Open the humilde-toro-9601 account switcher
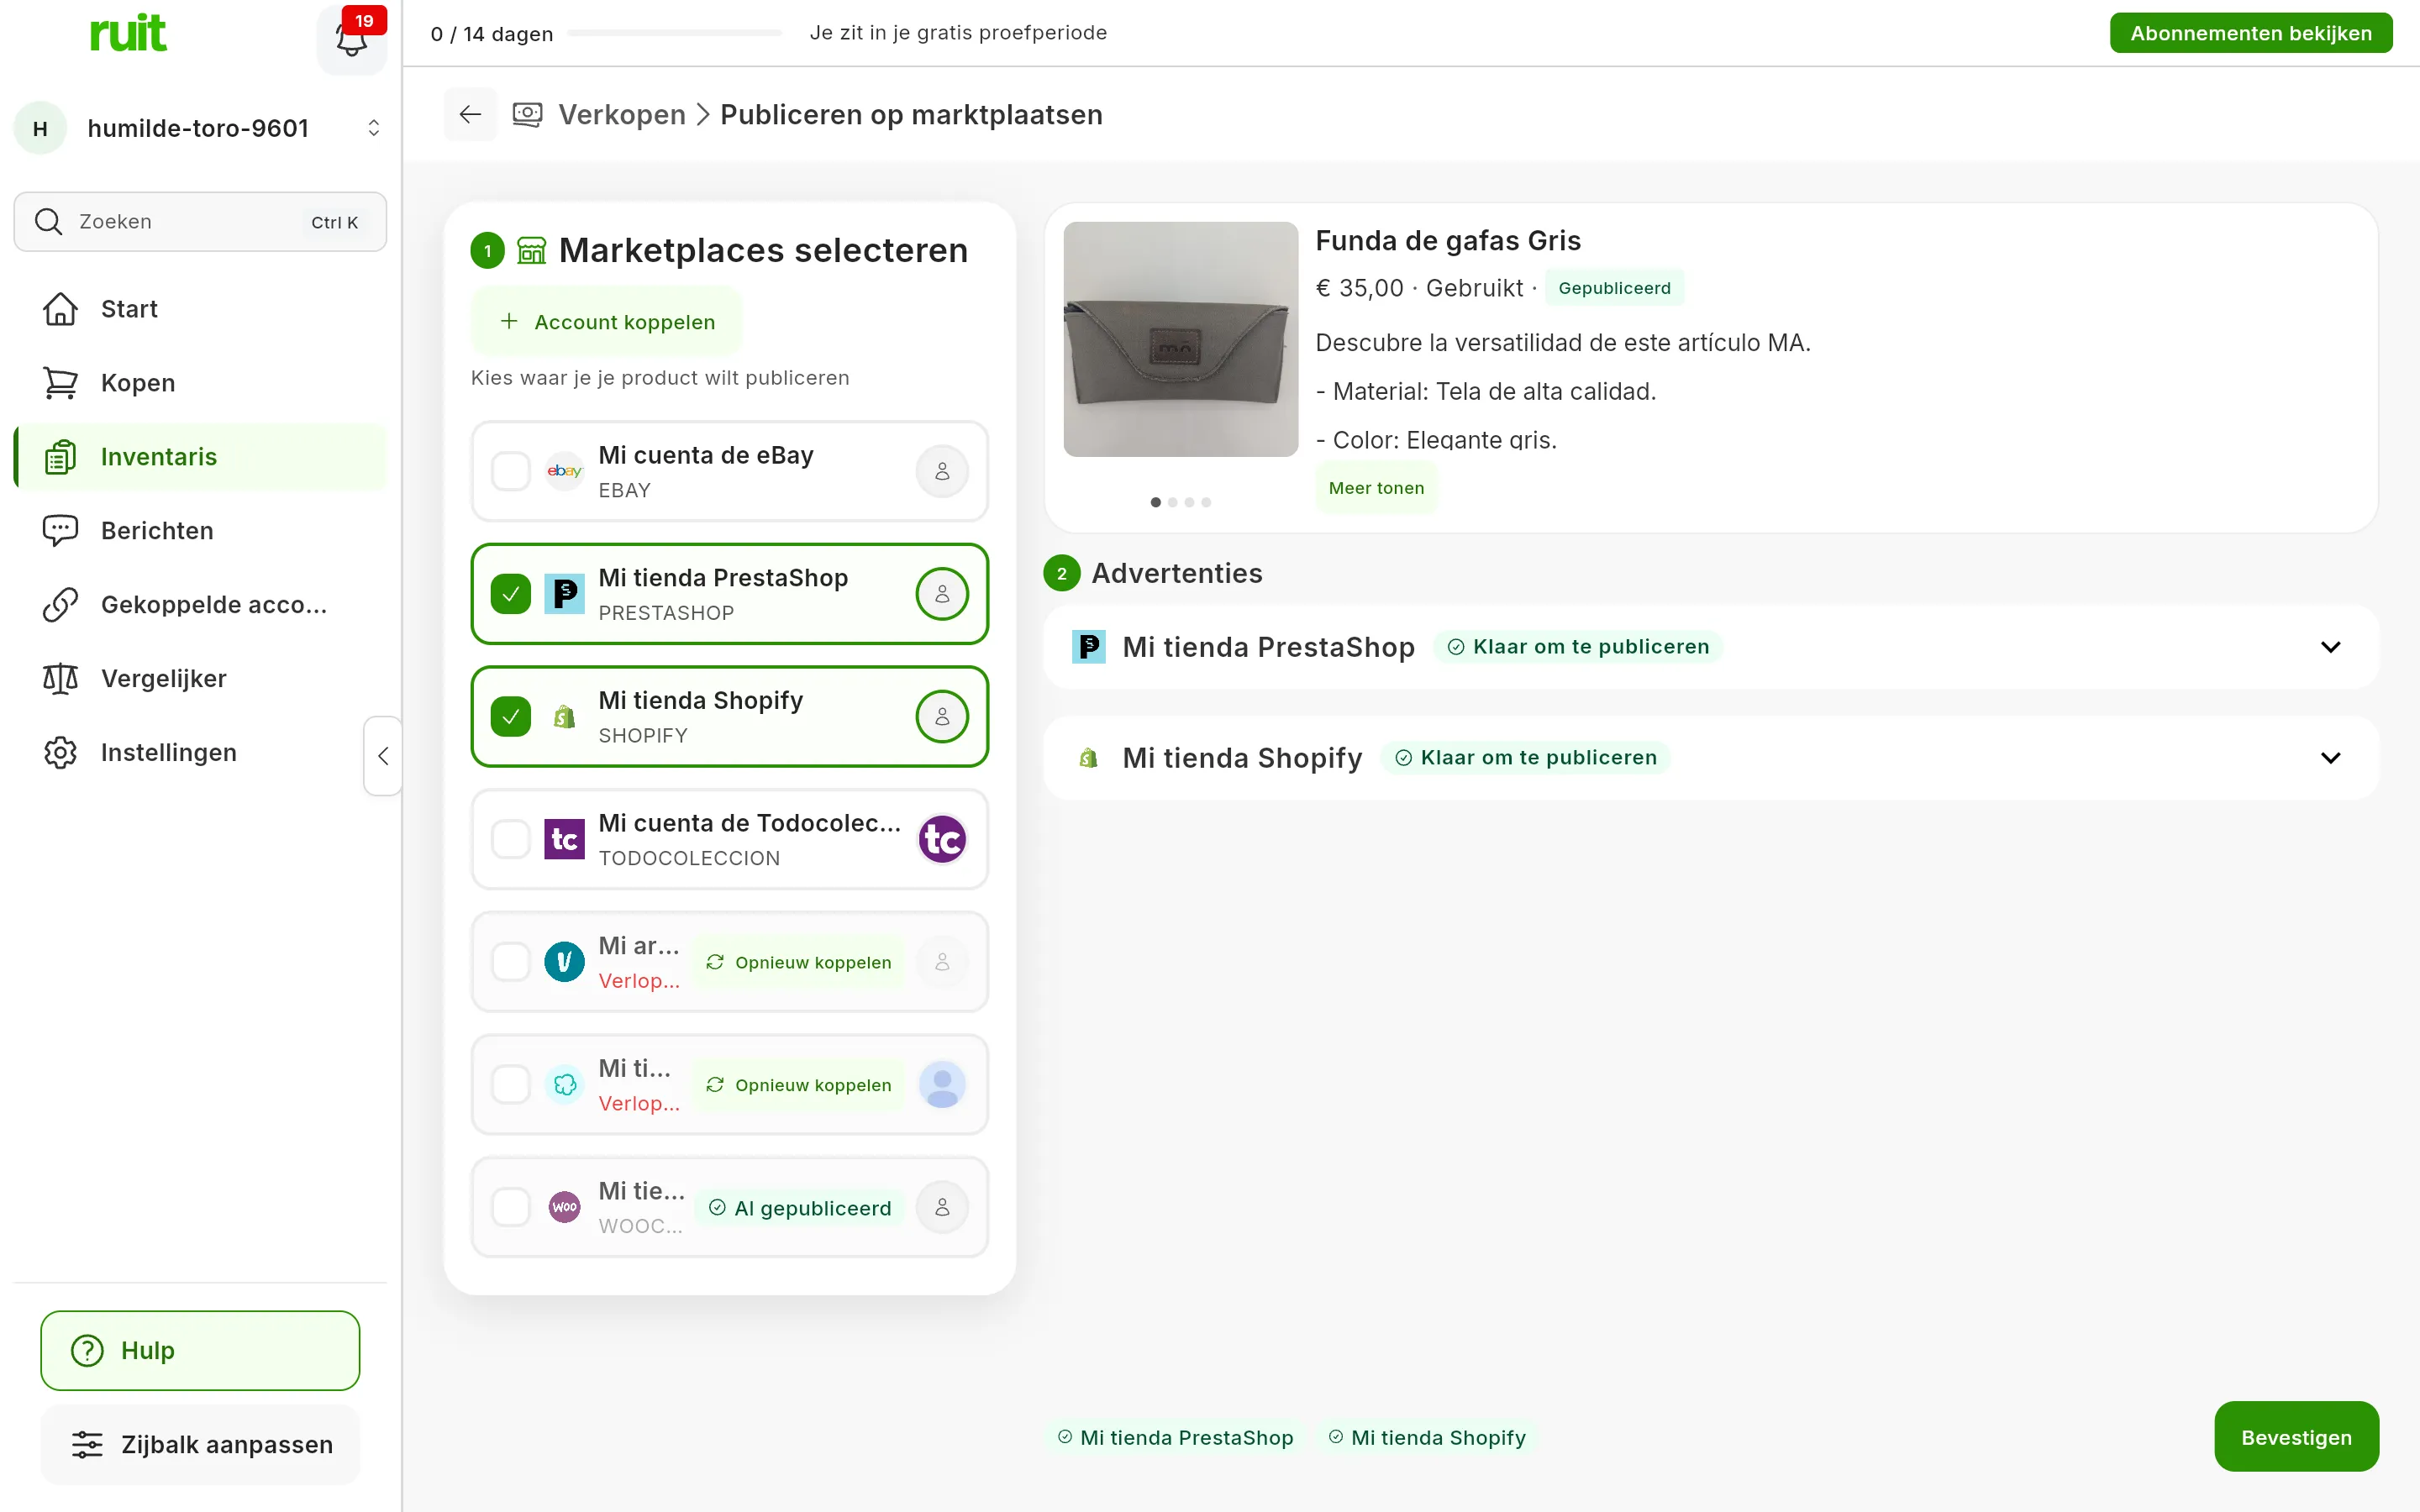Image resolution: width=2420 pixels, height=1512 pixels. (200, 128)
